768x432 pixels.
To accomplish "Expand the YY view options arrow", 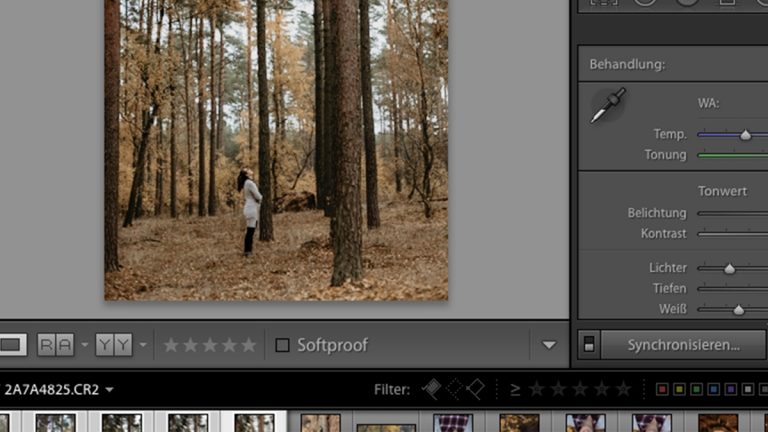I will point(143,345).
